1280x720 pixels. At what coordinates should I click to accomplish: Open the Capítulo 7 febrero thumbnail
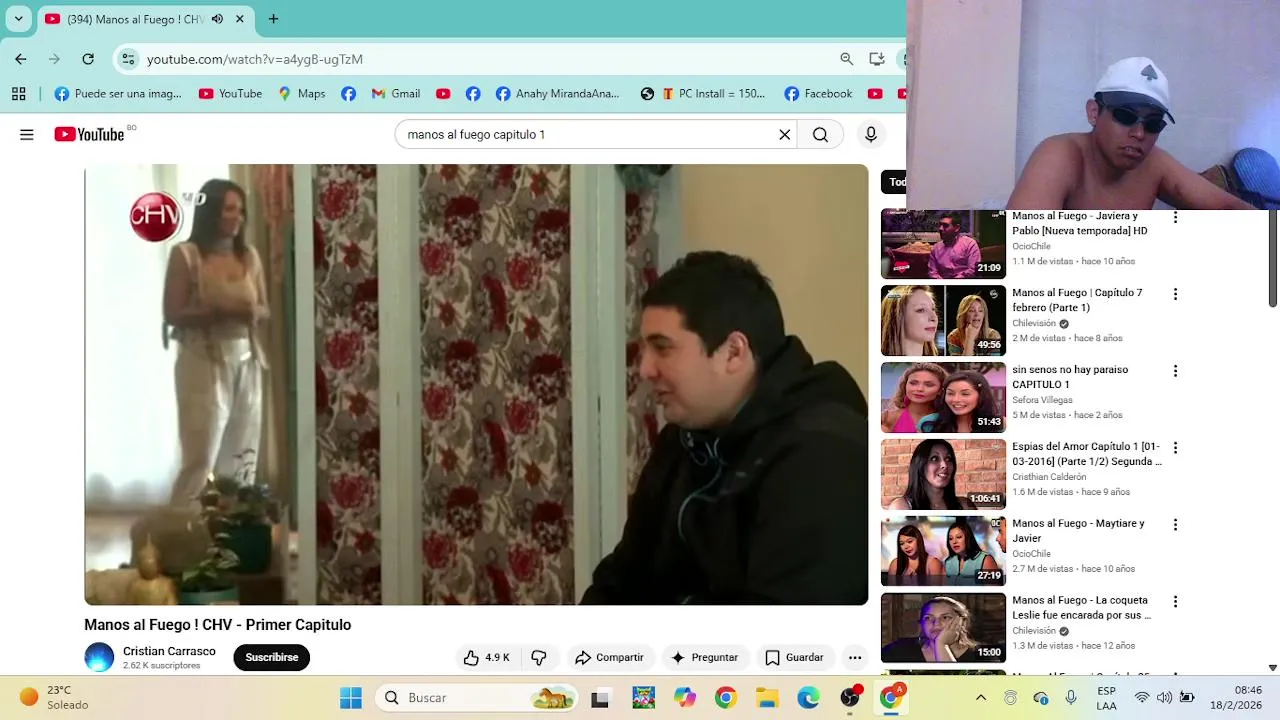943,321
